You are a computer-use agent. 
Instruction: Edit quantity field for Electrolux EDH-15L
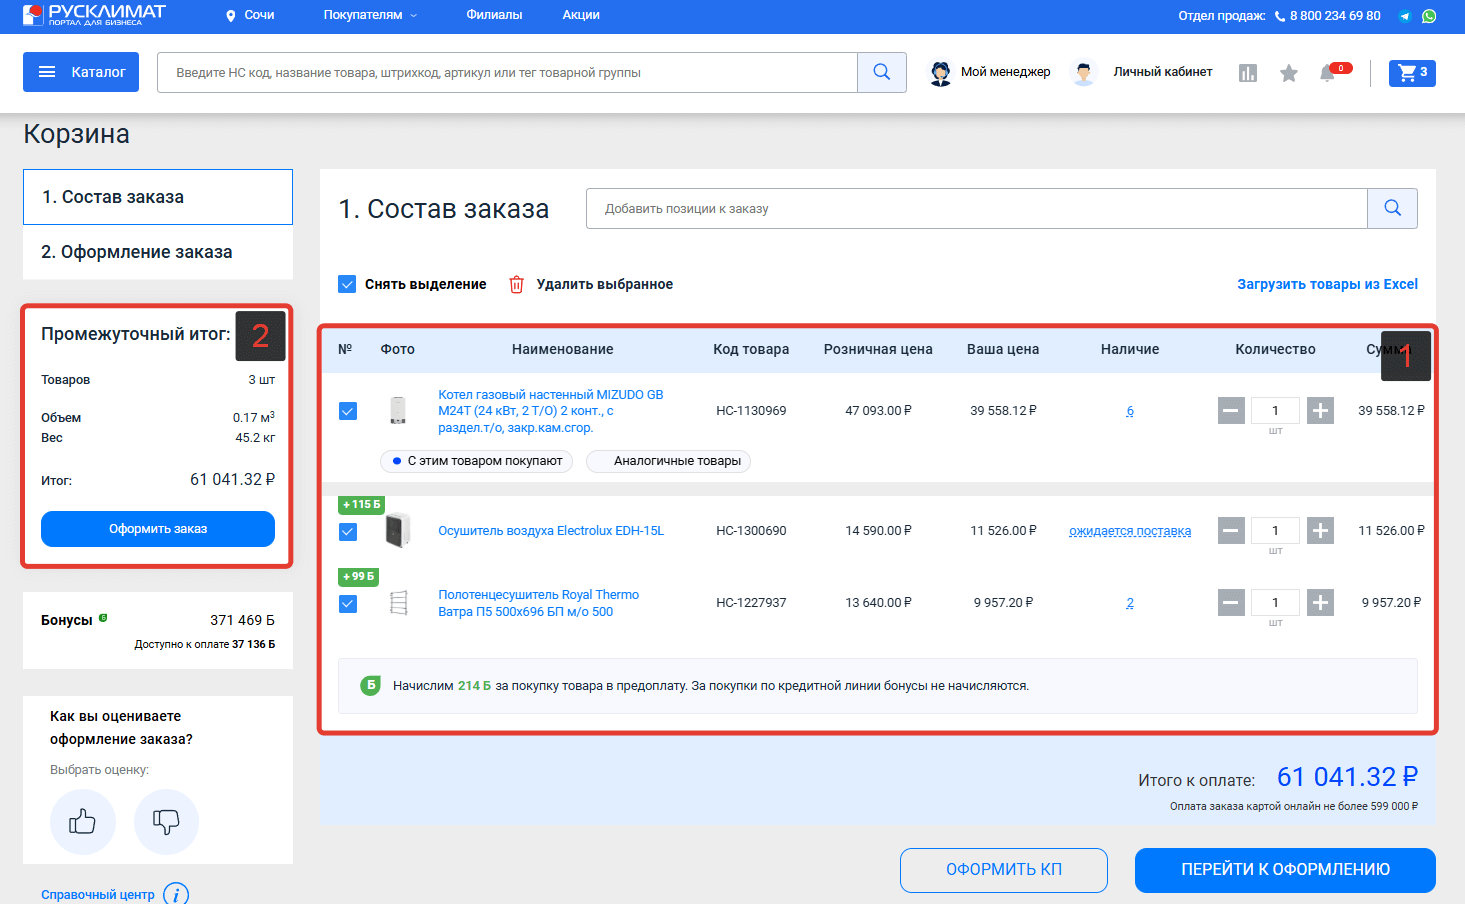click(1275, 530)
